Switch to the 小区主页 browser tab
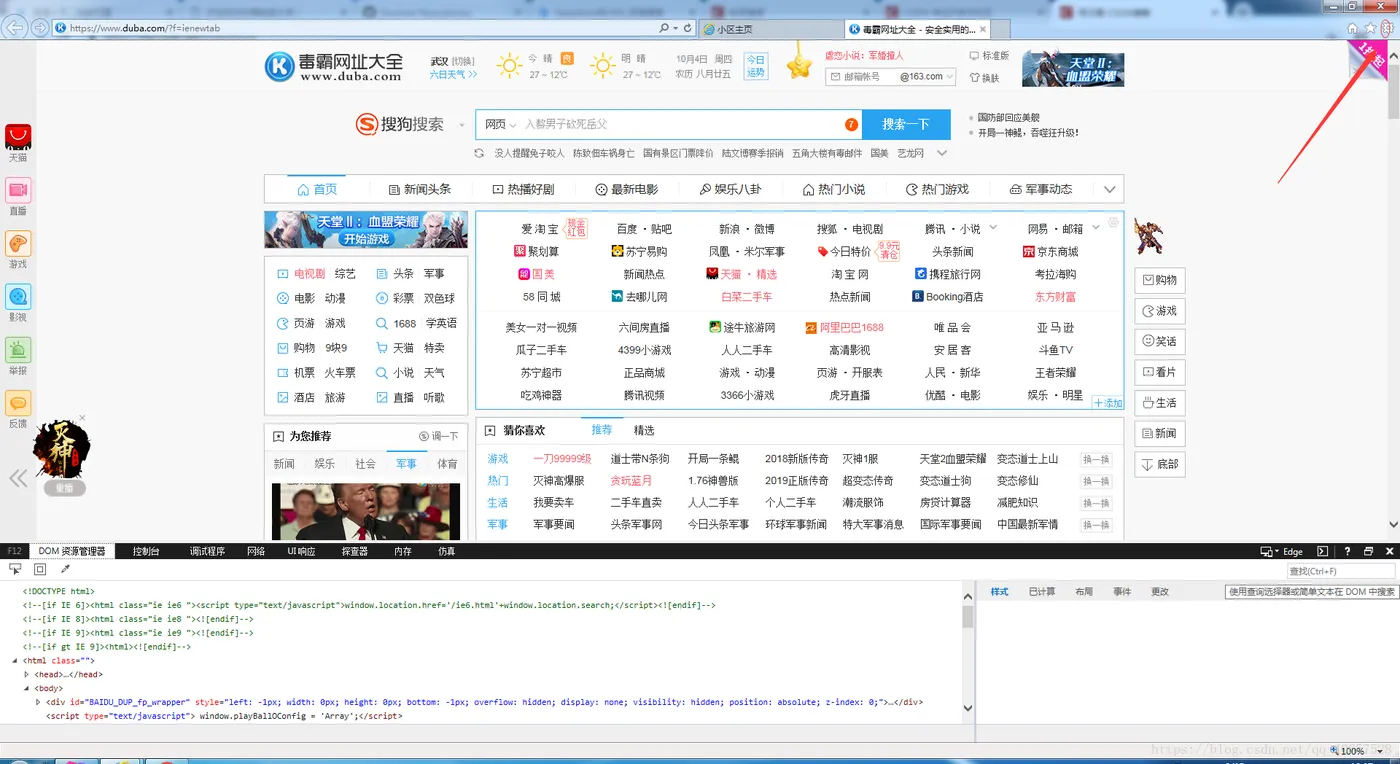The width and height of the screenshot is (1400, 764). (769, 29)
